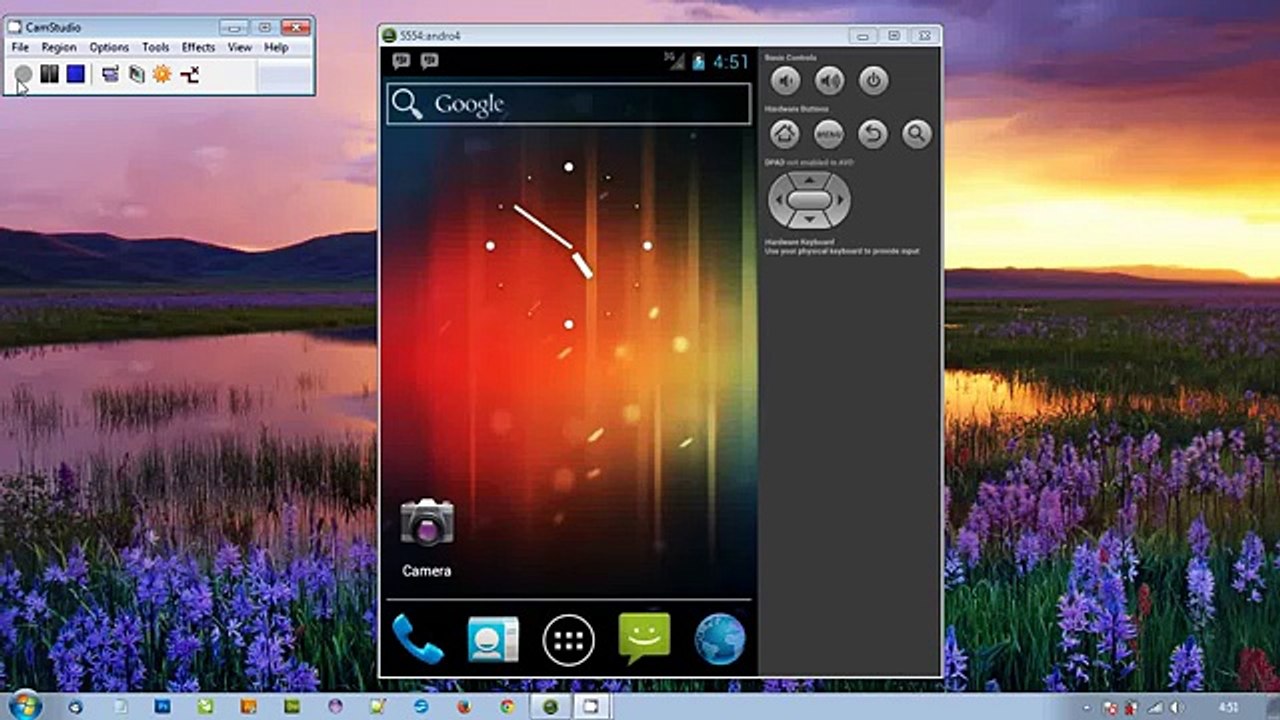This screenshot has width=1280, height=720.
Task: Click CamStudio's stacked-pages toolbar icon
Action: pos(136,74)
